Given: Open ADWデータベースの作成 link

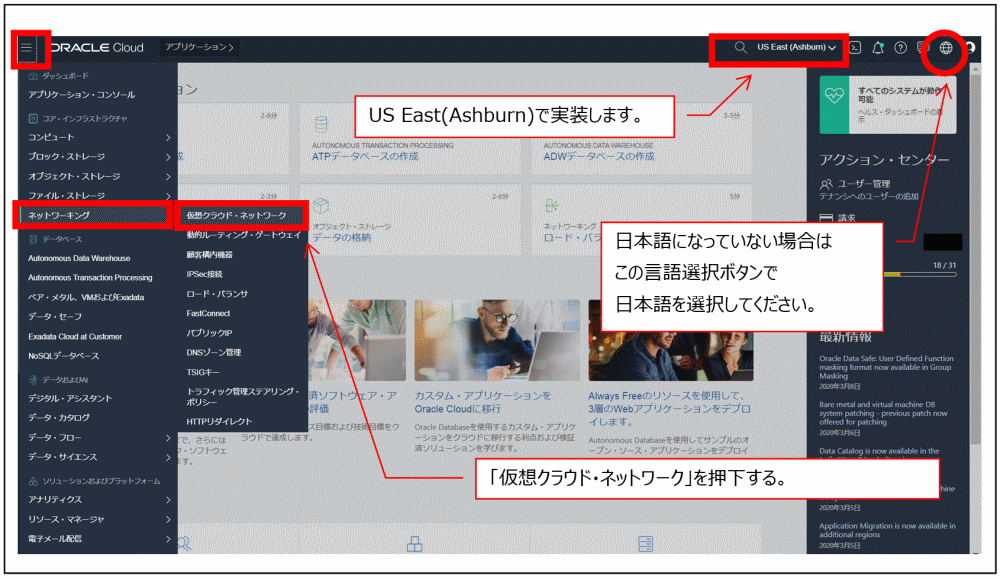Looking at the screenshot, I should click(x=598, y=157).
